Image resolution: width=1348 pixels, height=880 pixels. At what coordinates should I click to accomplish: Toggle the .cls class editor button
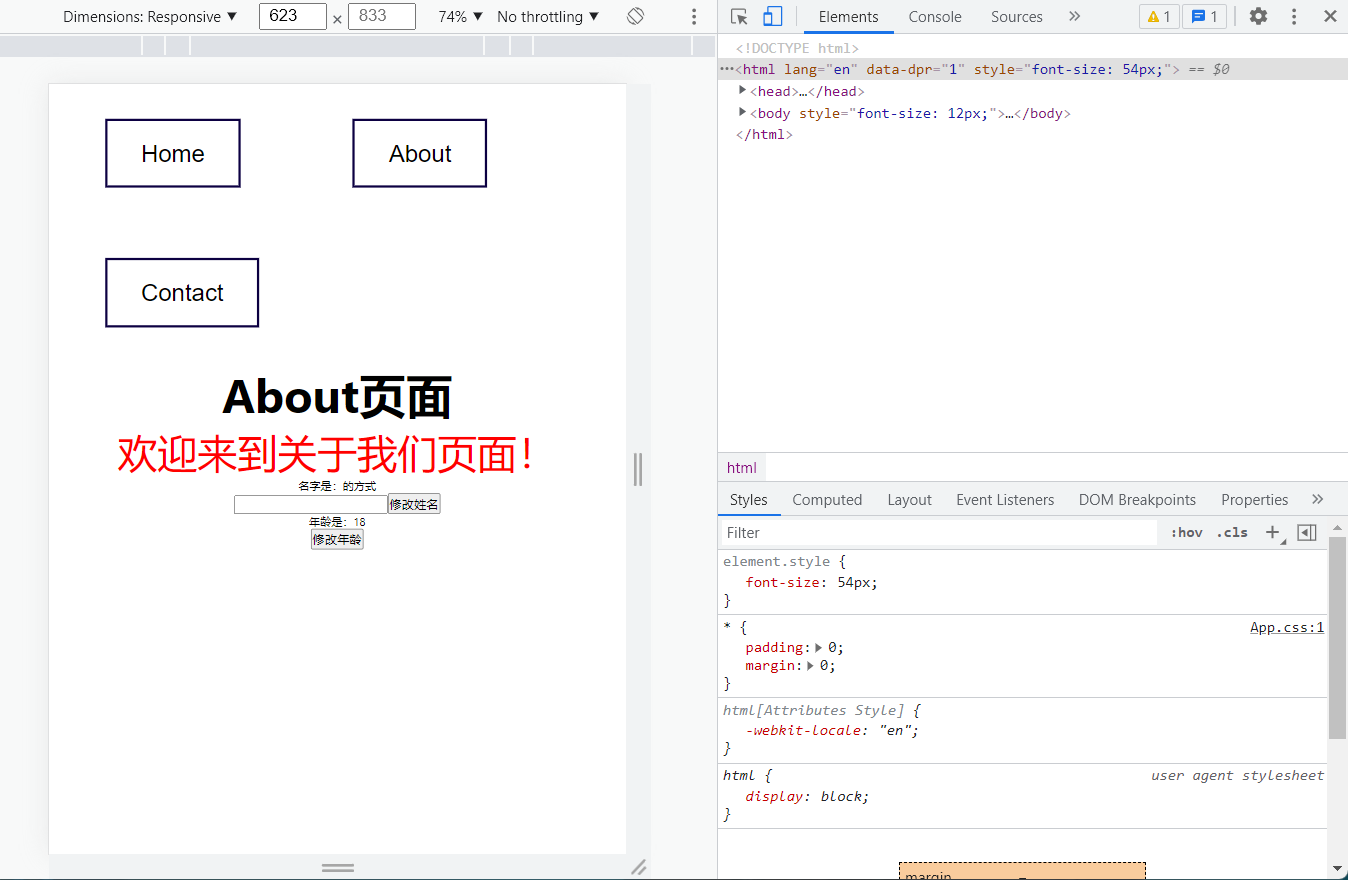coord(1232,533)
